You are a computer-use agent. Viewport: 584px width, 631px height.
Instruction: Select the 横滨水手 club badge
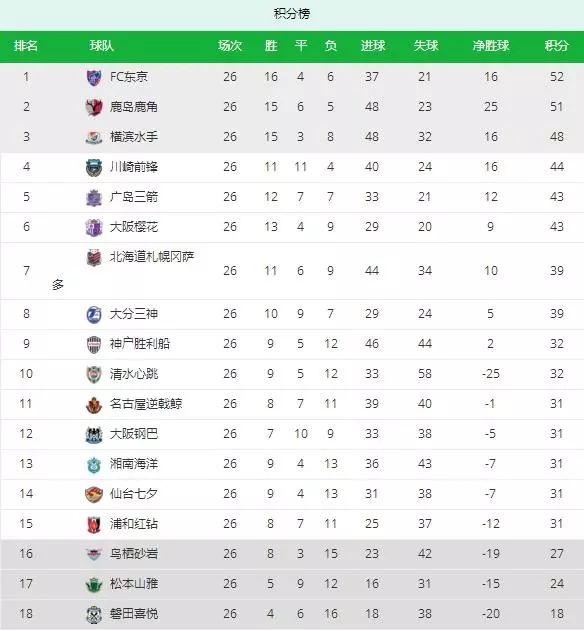(94, 138)
